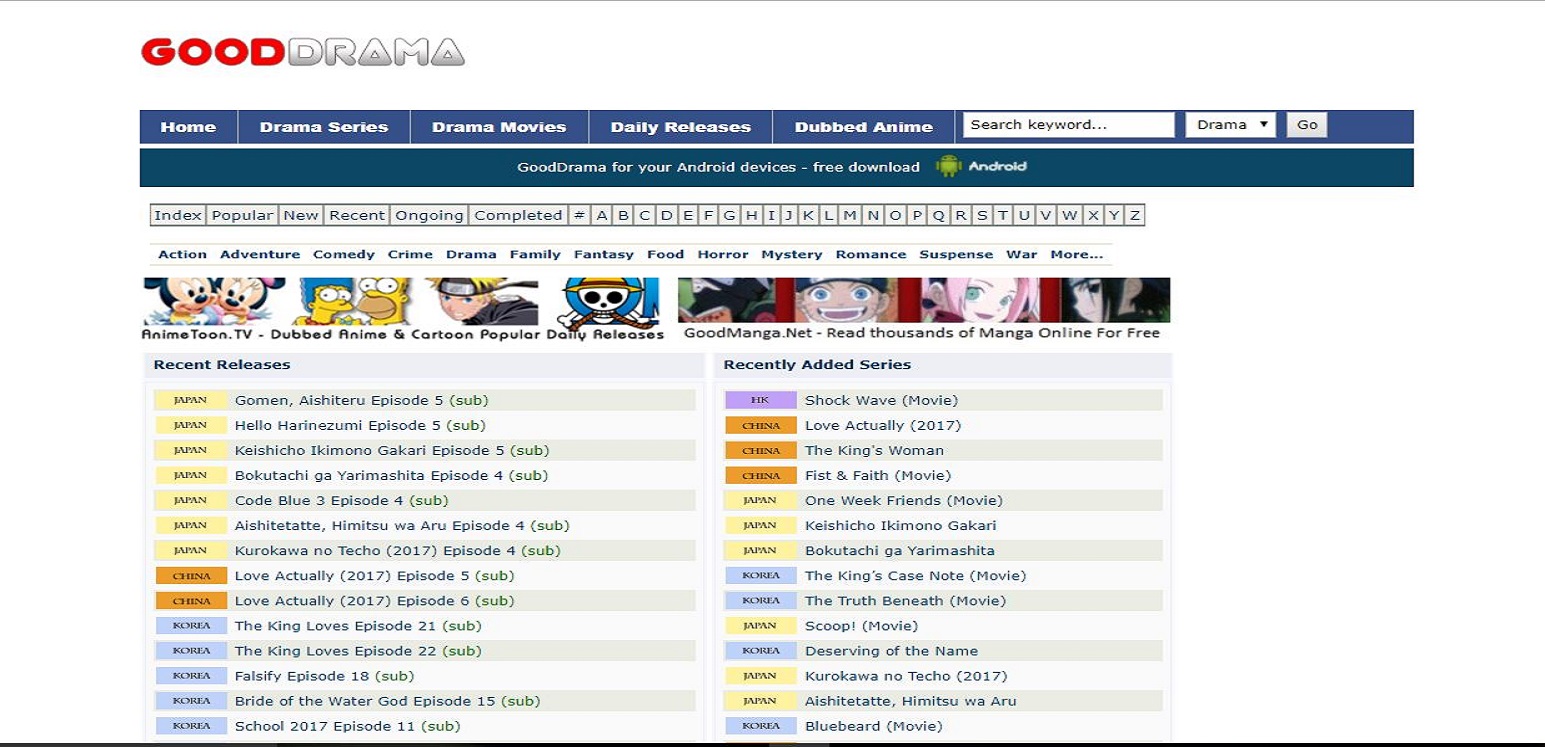Viewport: 1545px width, 747px height.
Task: Open the Drama category dropdown
Action: 1231,125
